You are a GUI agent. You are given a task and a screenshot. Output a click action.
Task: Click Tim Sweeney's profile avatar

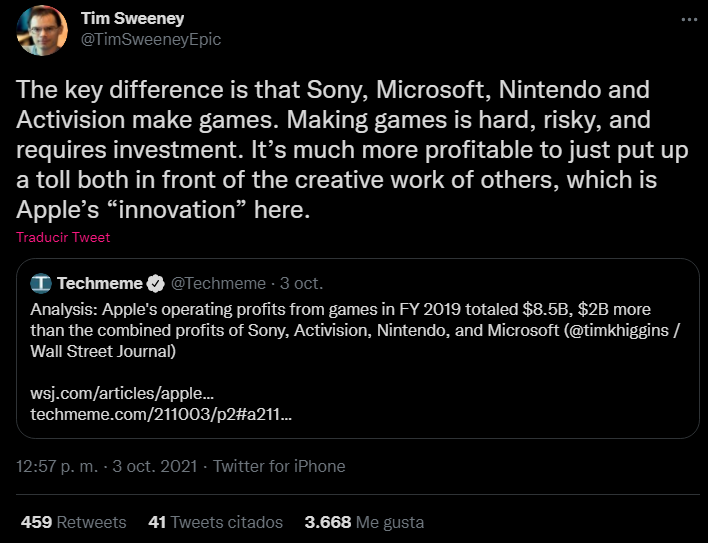42,31
